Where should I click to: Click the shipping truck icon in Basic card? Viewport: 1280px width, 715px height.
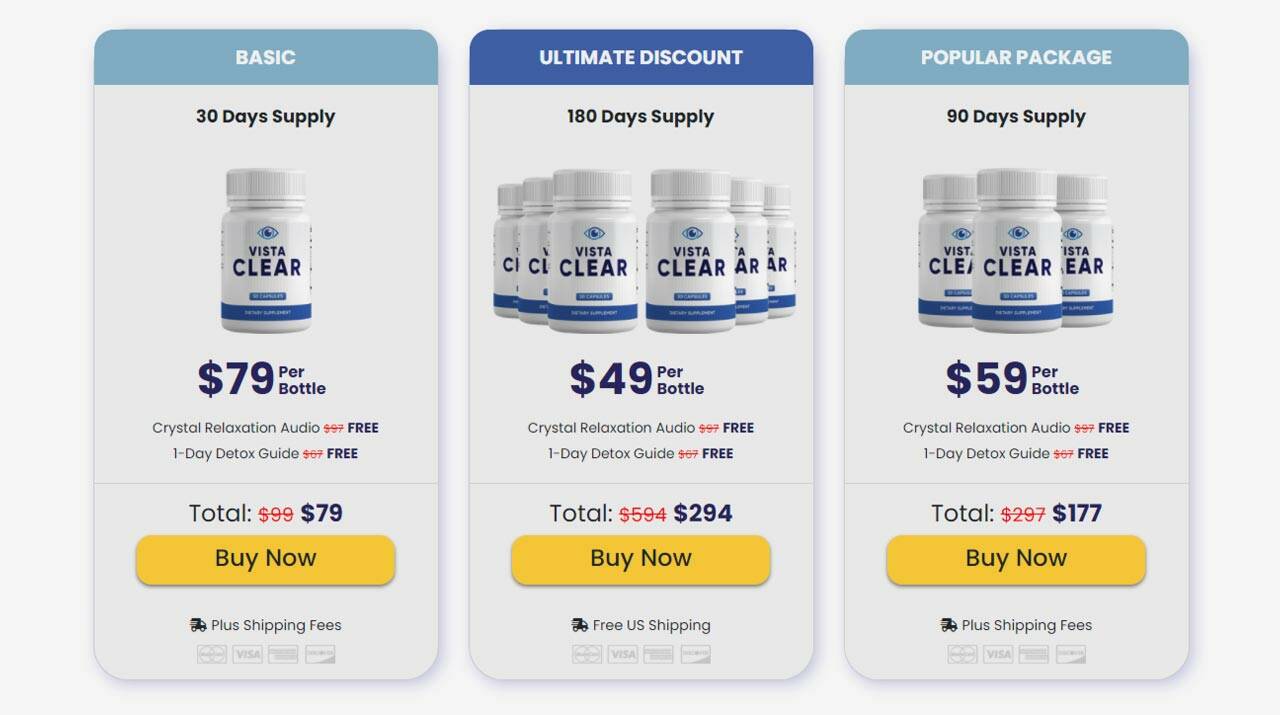point(198,625)
